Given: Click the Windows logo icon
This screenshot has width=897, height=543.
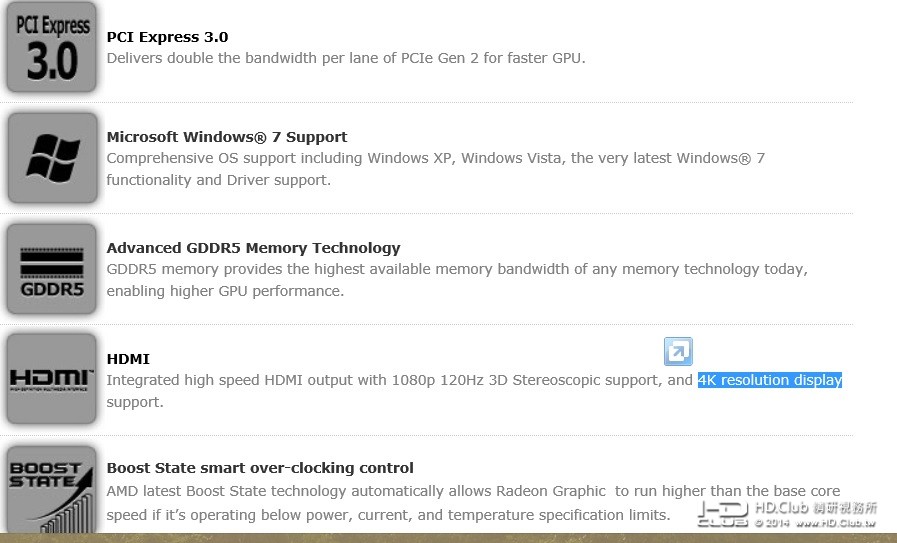Looking at the screenshot, I should [51, 158].
